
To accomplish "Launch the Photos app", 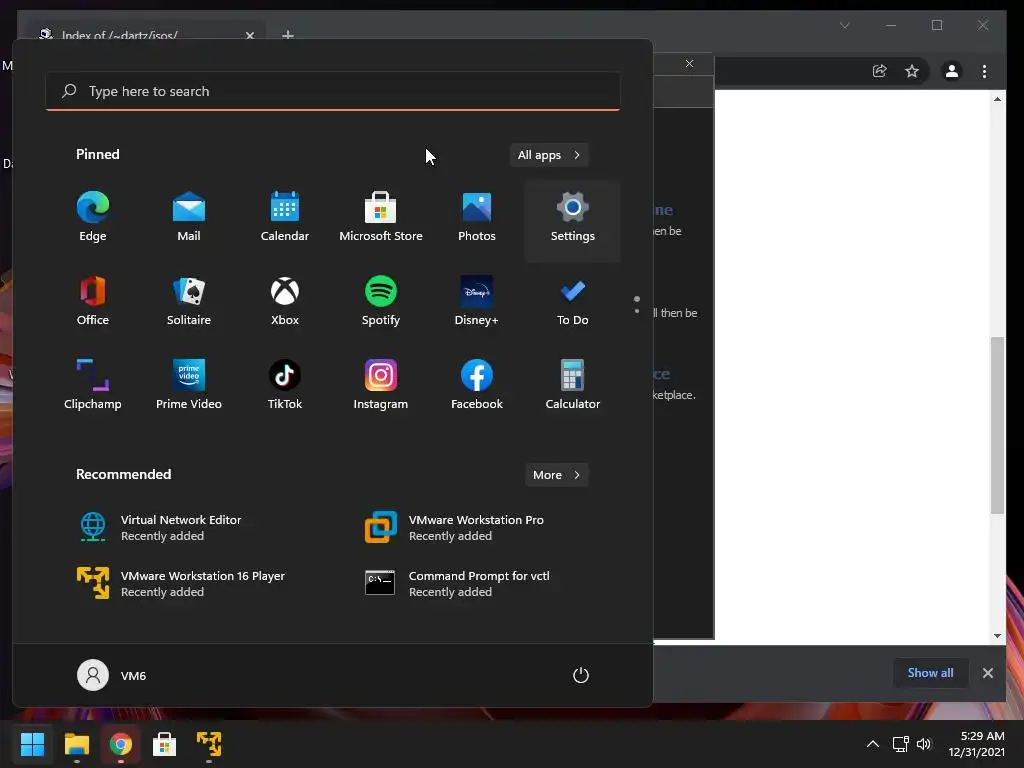I will [x=477, y=218].
